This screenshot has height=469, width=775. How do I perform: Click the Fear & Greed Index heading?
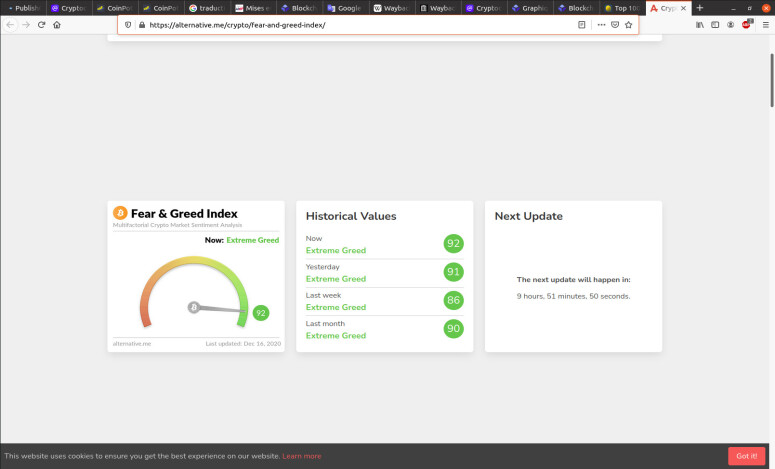pos(184,213)
